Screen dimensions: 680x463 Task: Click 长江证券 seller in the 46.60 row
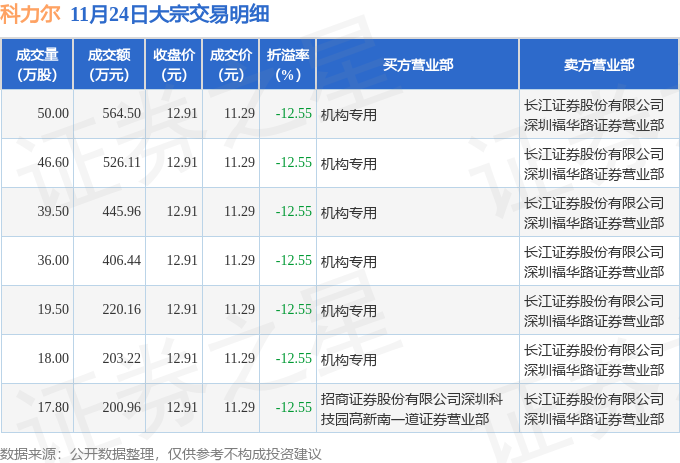pos(594,164)
